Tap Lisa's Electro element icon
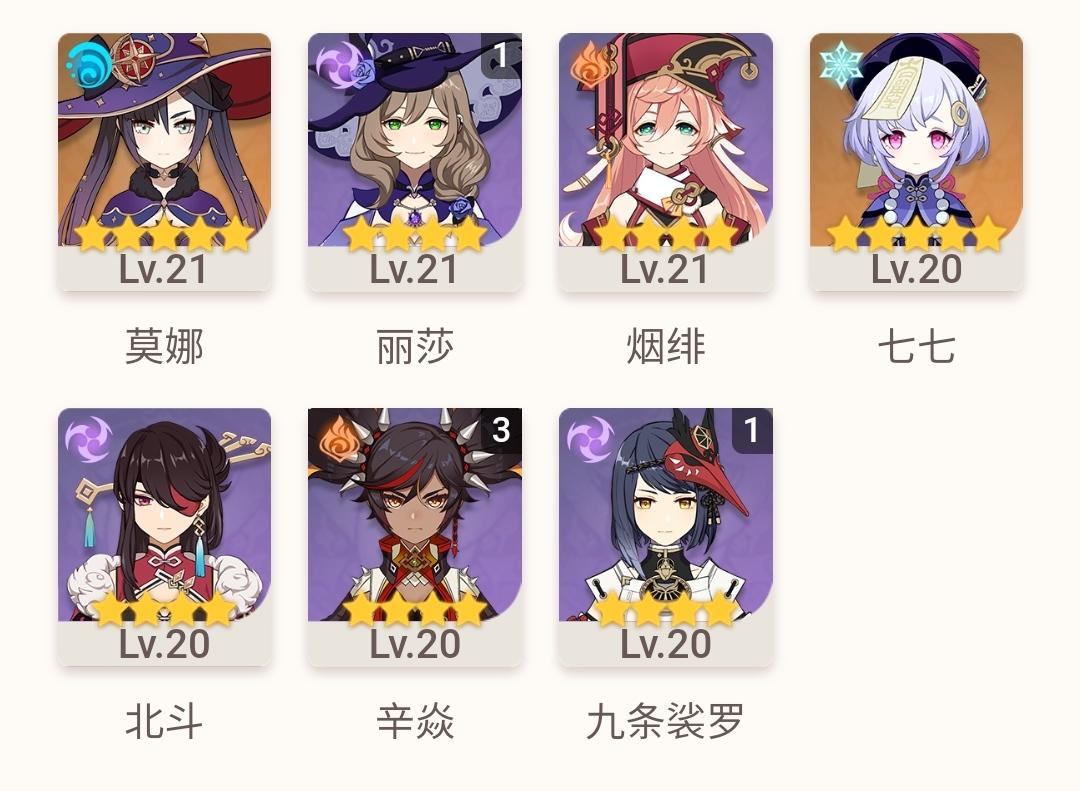Image resolution: width=1080 pixels, height=791 pixels. [x=338, y=63]
